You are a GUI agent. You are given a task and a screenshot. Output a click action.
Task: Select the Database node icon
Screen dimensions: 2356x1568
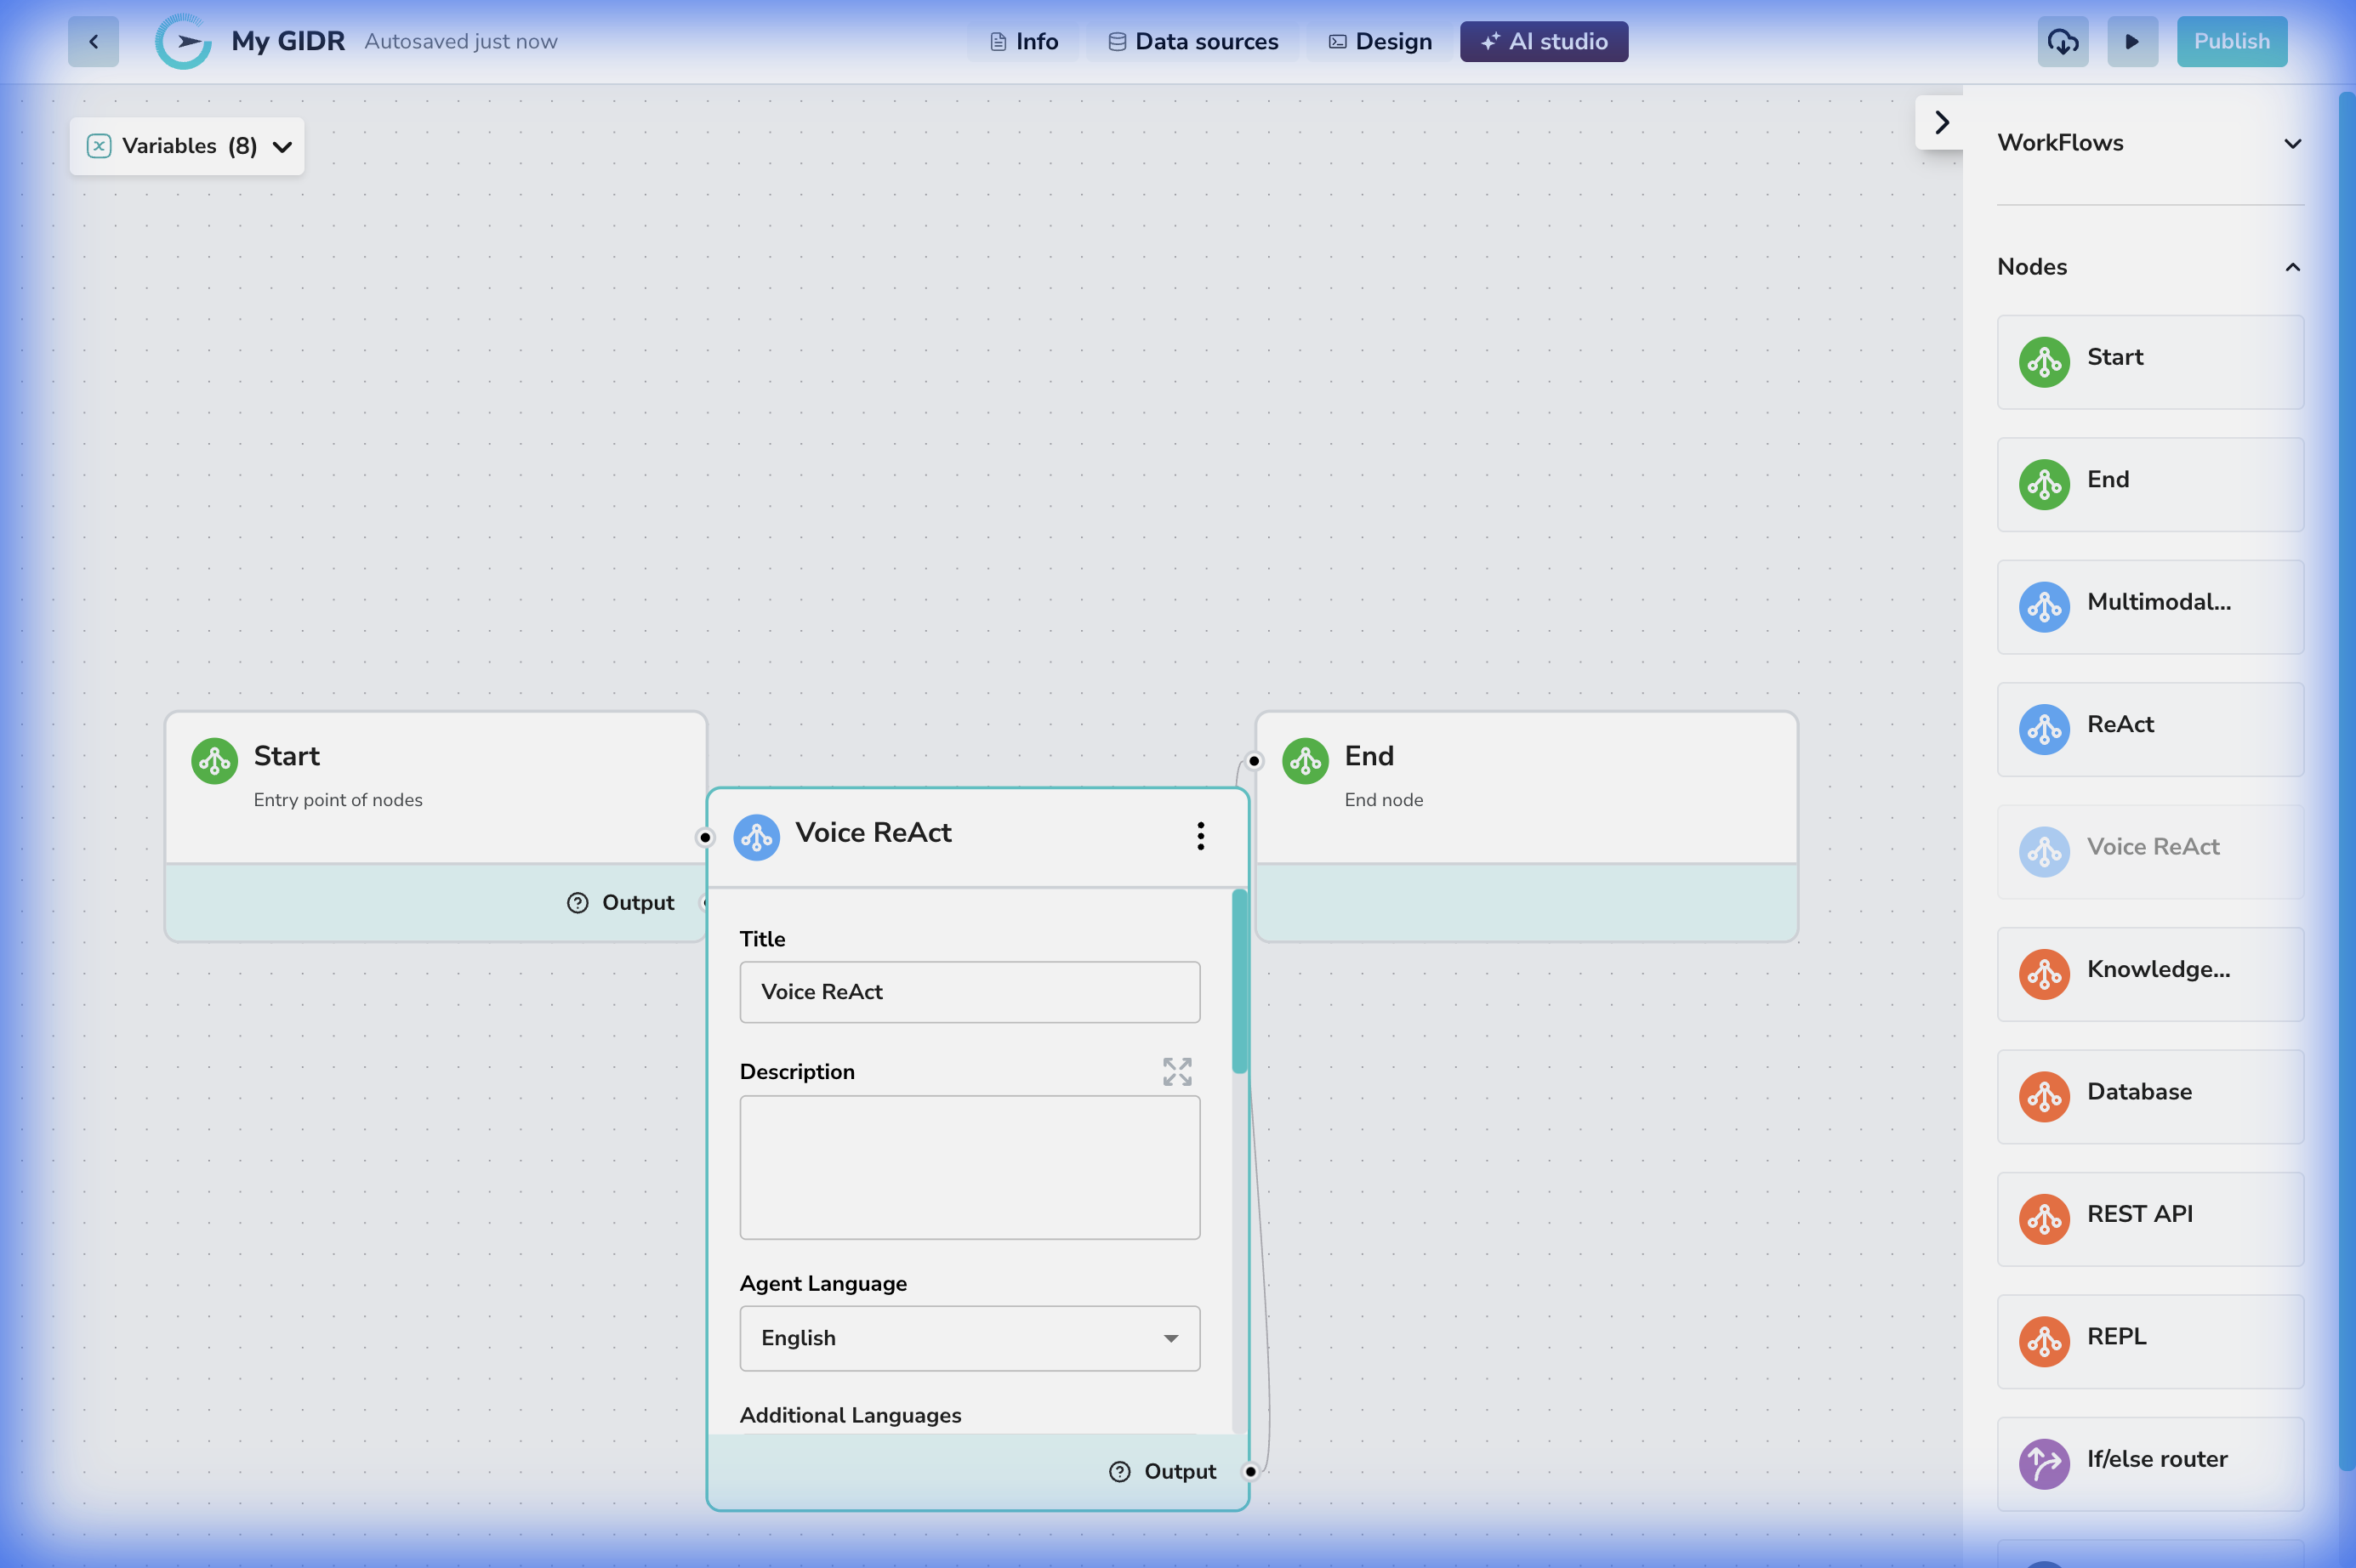2044,1096
